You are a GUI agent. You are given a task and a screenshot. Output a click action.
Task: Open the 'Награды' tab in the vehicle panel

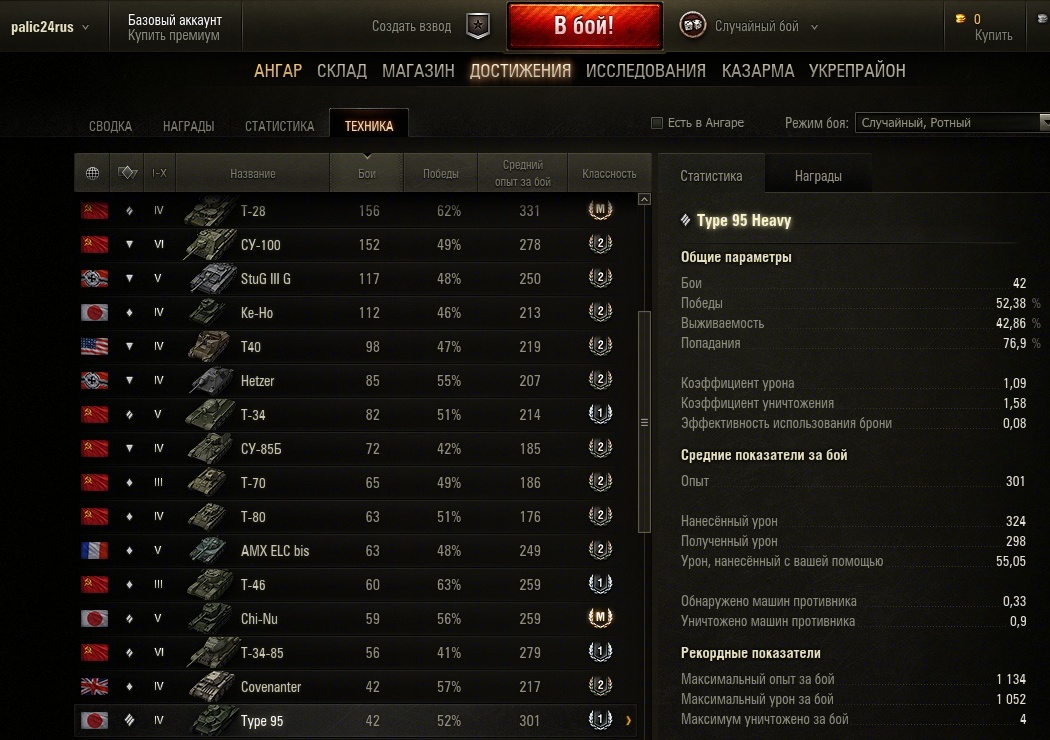pyautogui.click(x=818, y=176)
